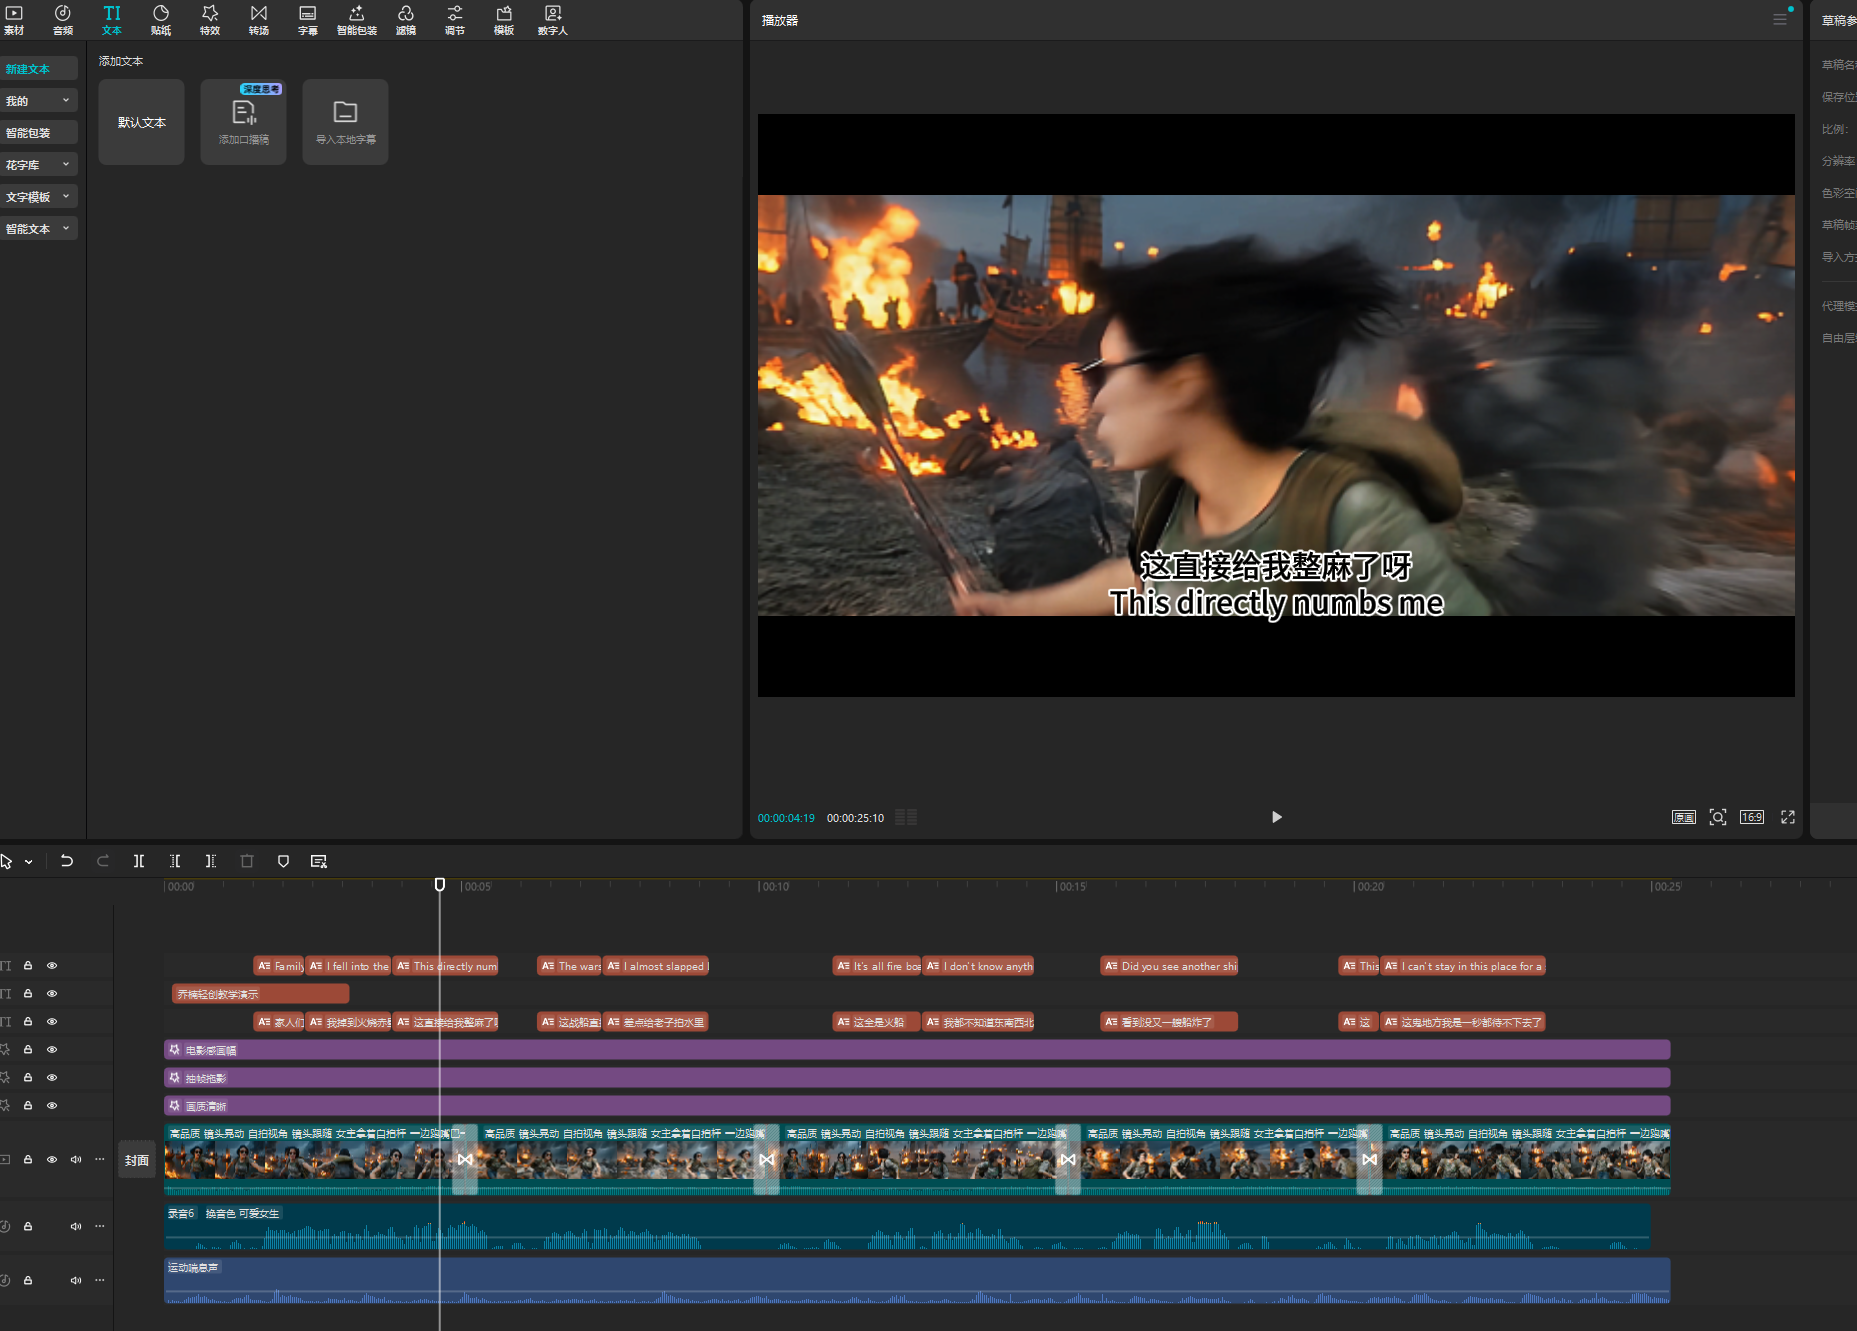This screenshot has width=1857, height=1331.
Task: Lock the main video track
Action: click(28, 1160)
